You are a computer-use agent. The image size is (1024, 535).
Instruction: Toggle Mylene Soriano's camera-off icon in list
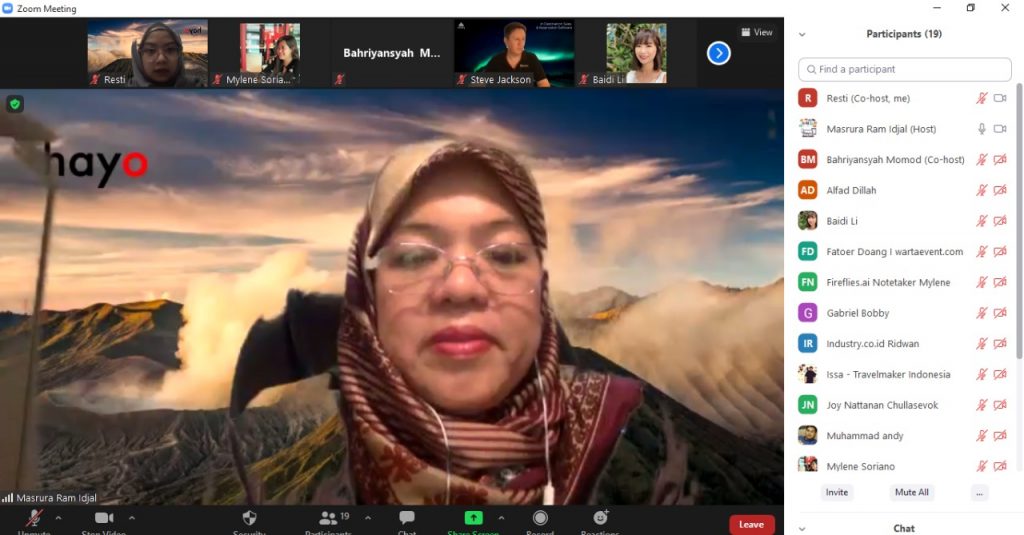coord(1000,466)
